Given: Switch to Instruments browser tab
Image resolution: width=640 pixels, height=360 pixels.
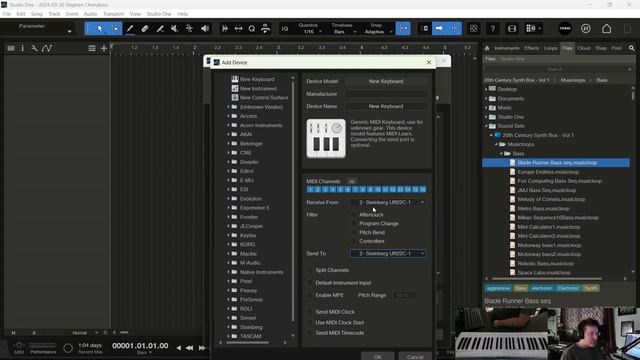Looking at the screenshot, I should pos(507,48).
